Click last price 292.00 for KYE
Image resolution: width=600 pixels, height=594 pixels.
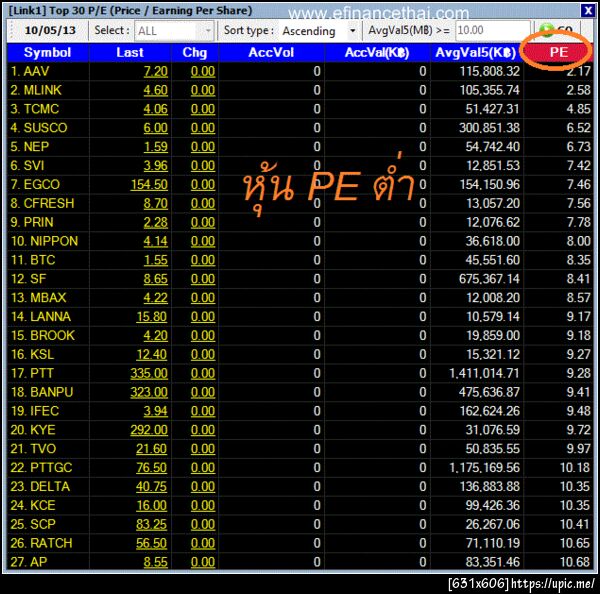[149, 430]
